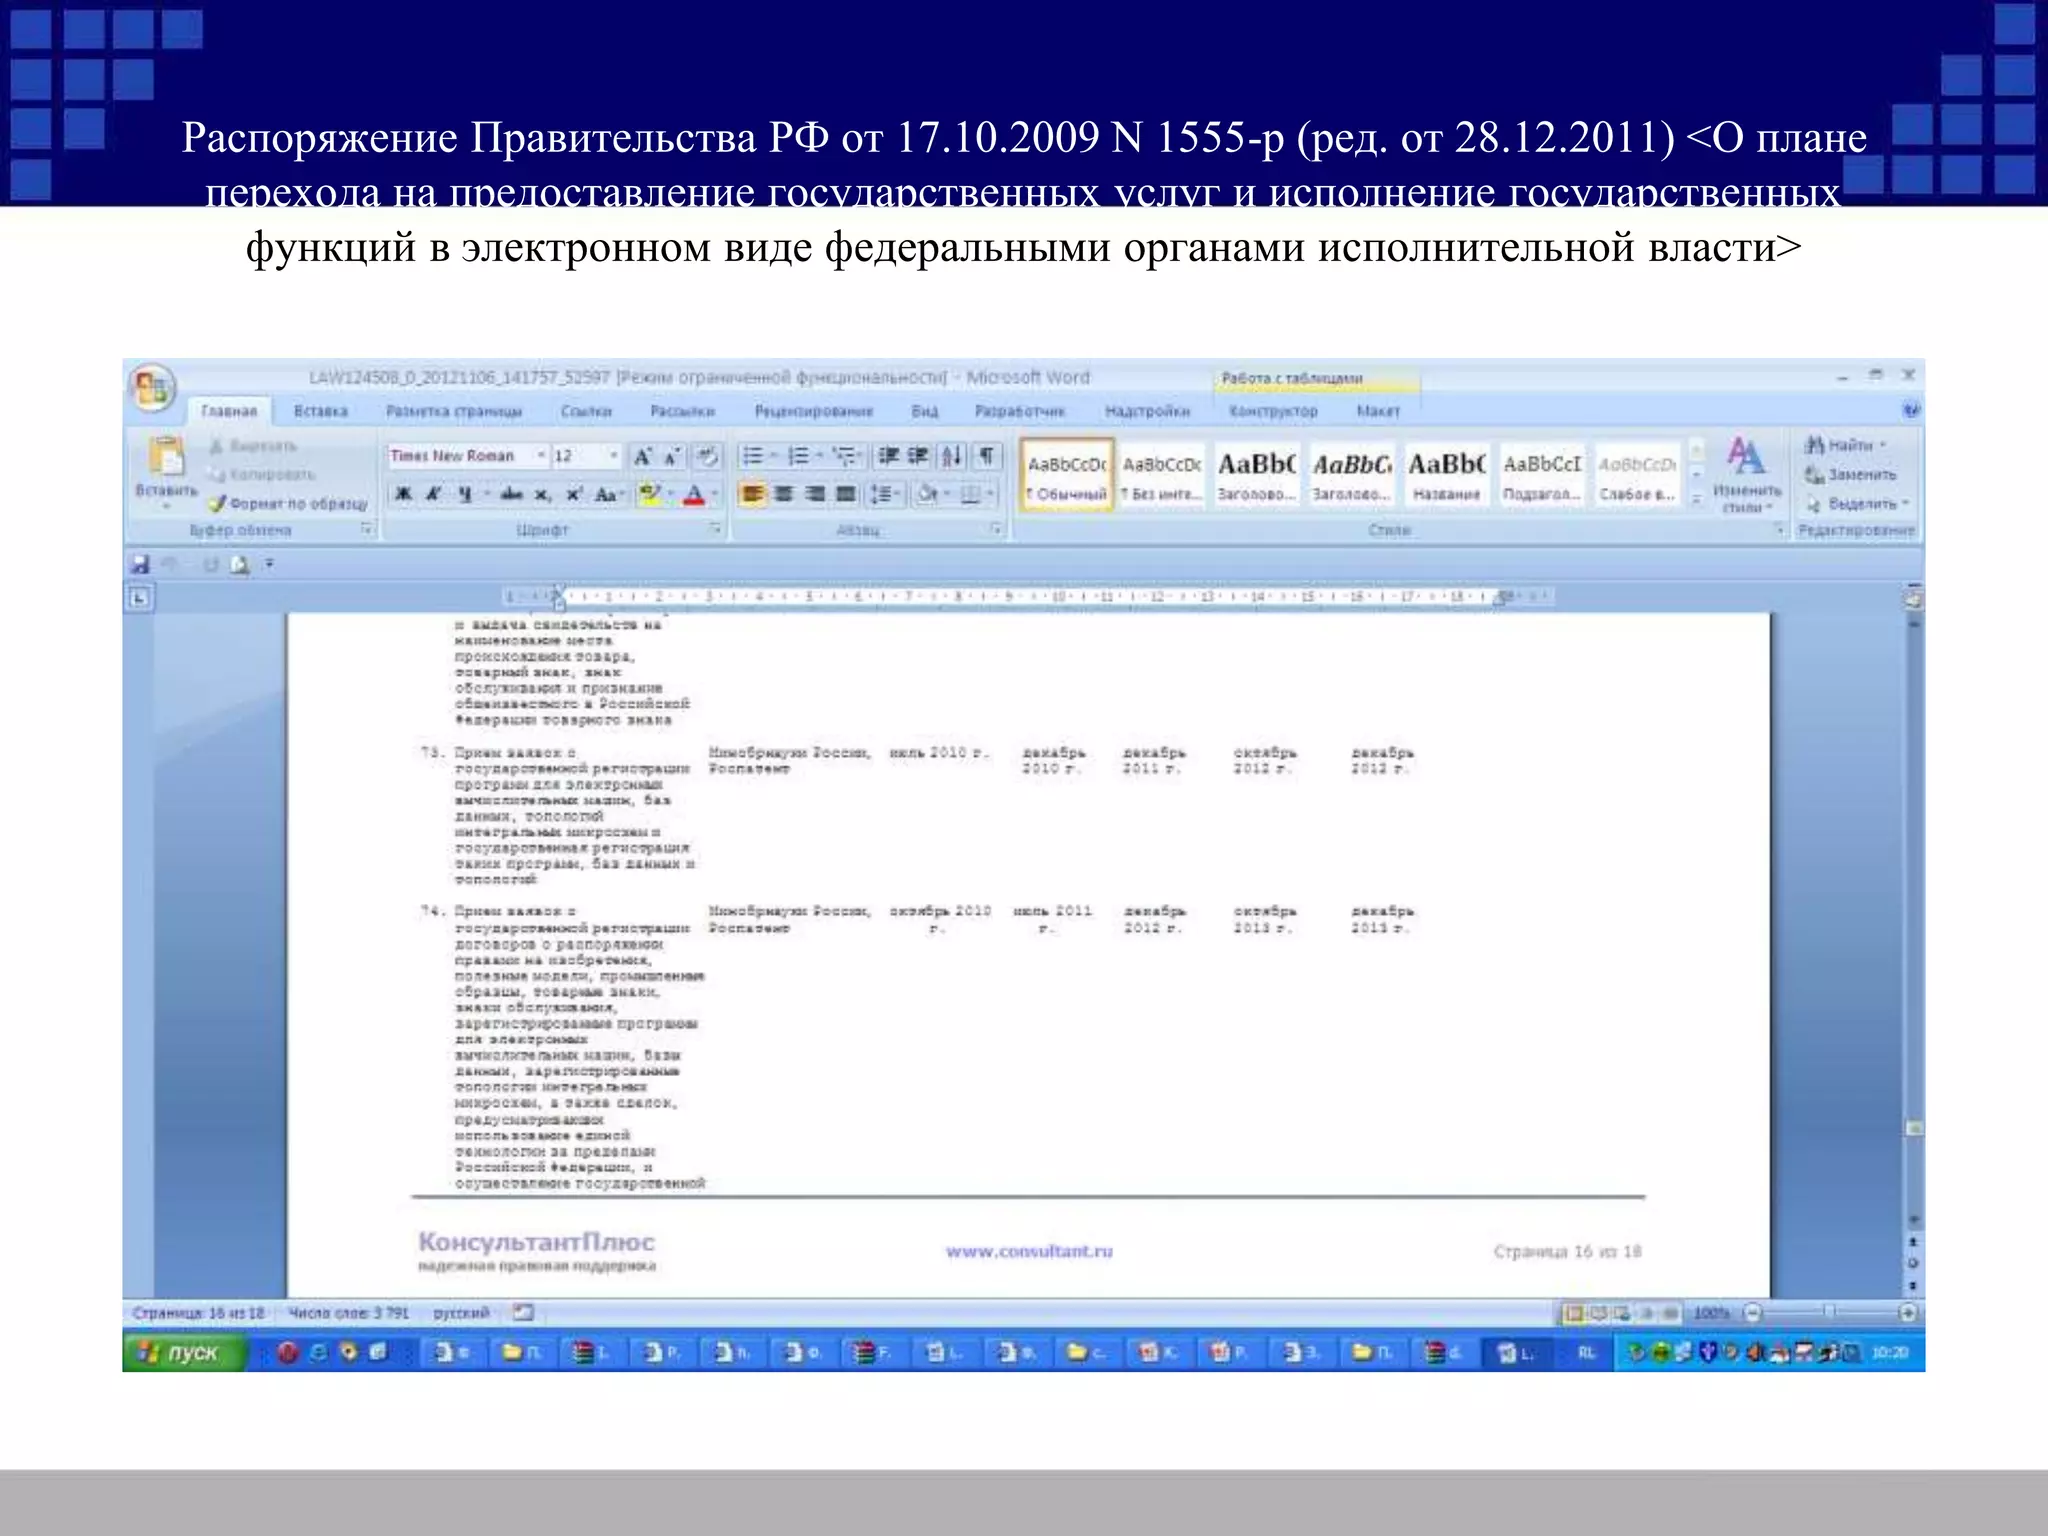This screenshot has height=1536, width=2048.
Task: Switch to the Разметка страницы tab
Action: tap(455, 411)
